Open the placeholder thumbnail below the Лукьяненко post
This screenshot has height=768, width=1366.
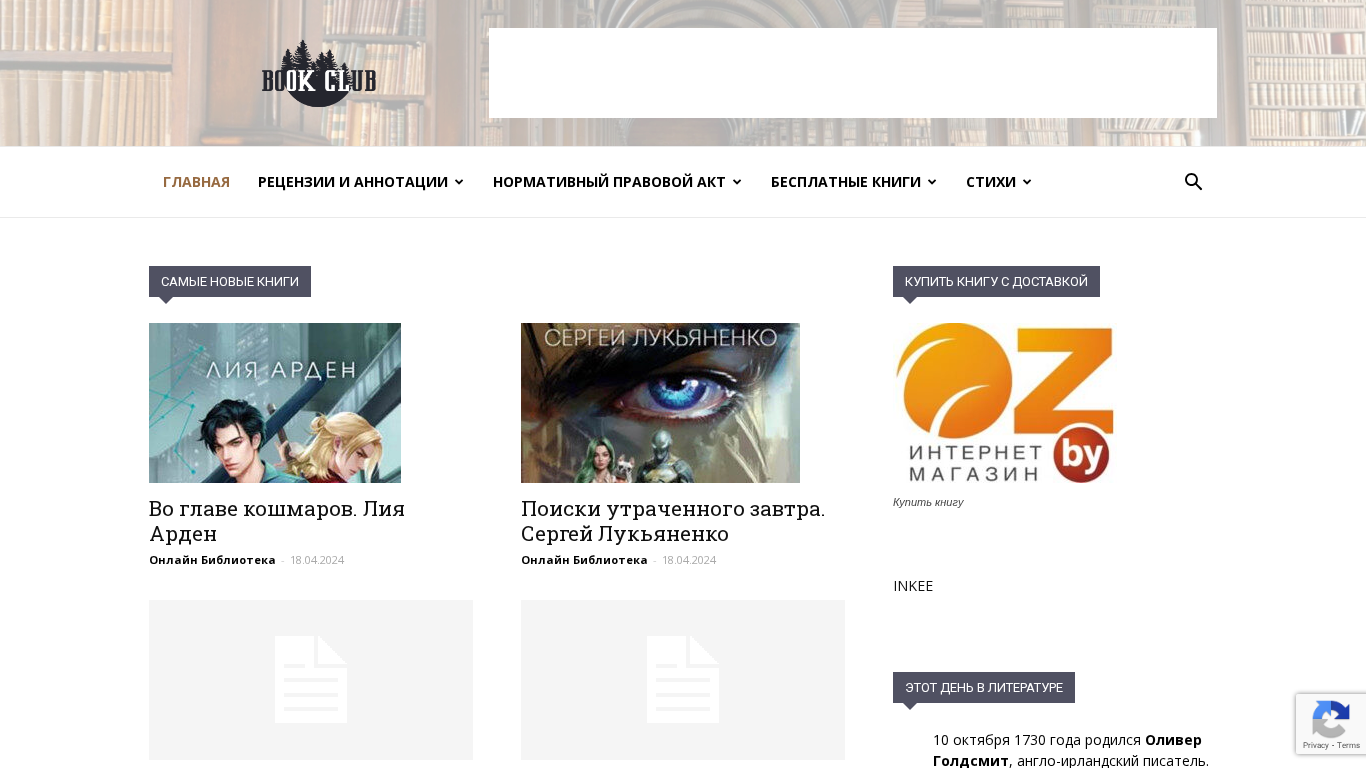click(x=683, y=680)
